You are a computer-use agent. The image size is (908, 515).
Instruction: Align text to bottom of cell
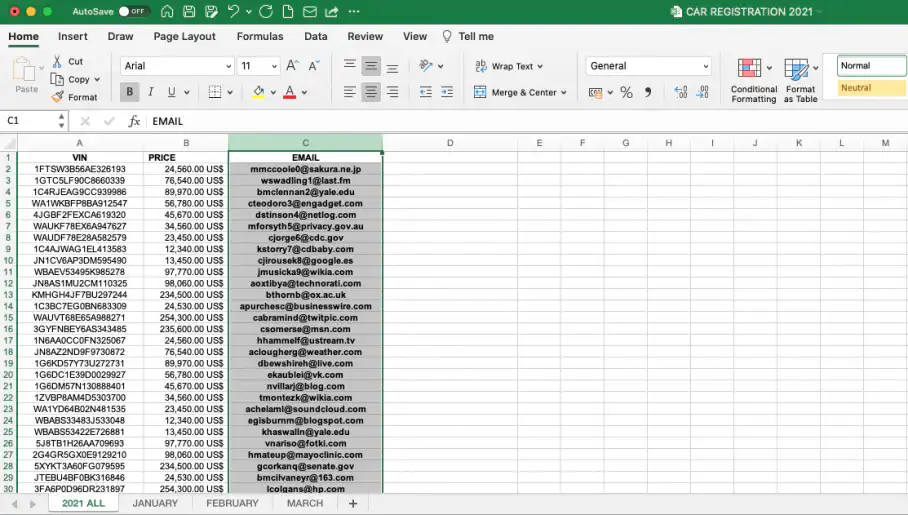[392, 65]
